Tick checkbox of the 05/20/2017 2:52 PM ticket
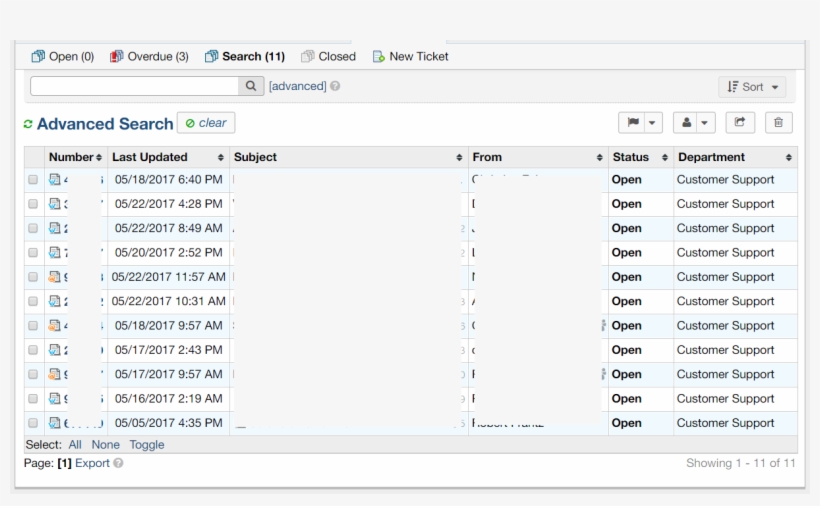This screenshot has width=820, height=506. click(33, 254)
